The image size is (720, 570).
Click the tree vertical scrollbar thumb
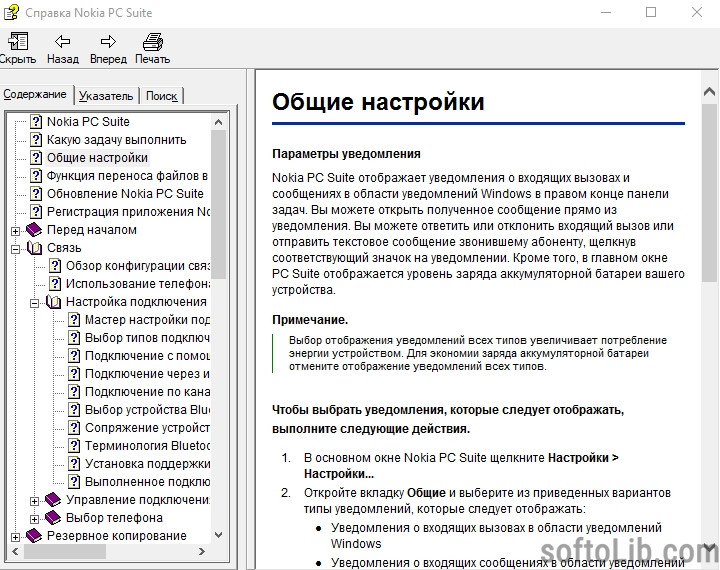click(219, 204)
